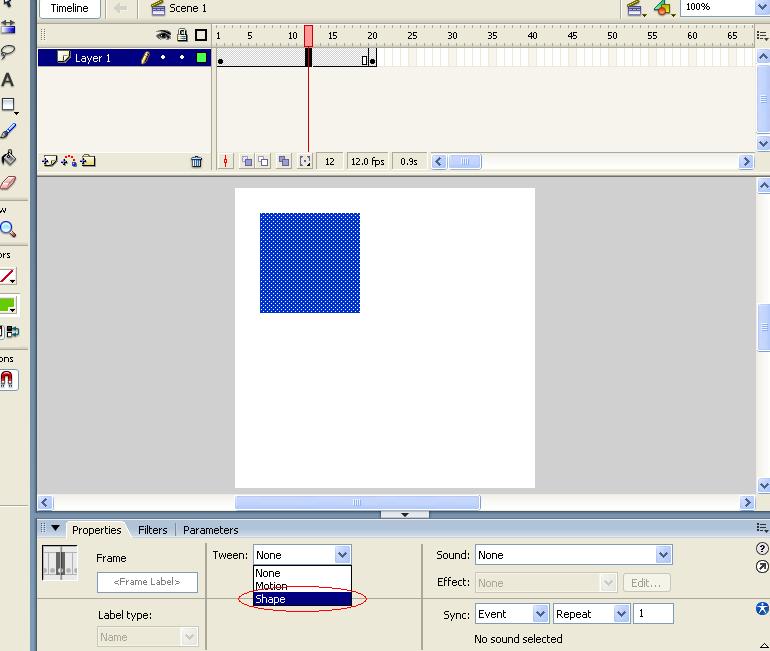Collapse the Properties panel triangle
The height and width of the screenshot is (651, 770).
(x=55, y=528)
